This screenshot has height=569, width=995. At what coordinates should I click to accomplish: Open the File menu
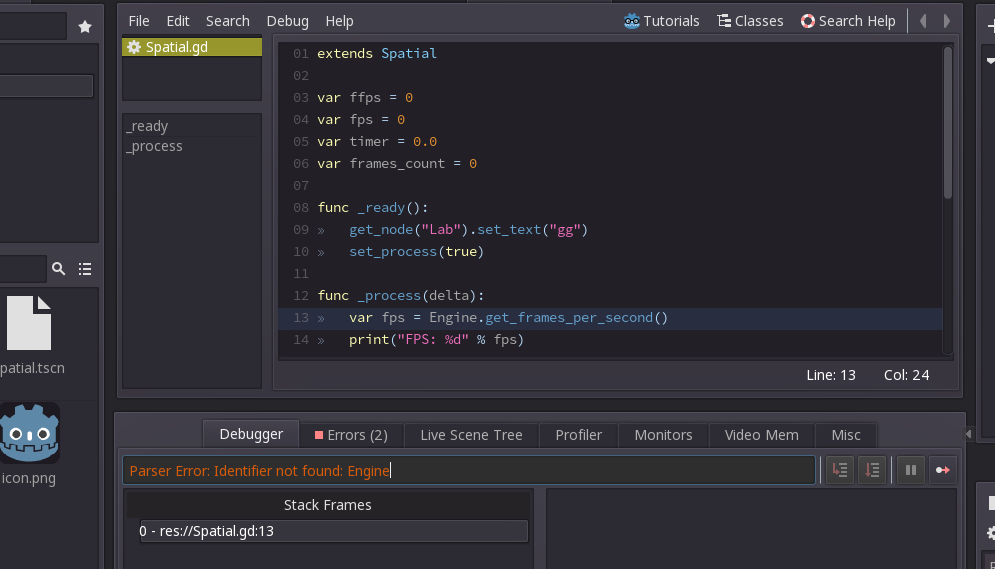[x=139, y=21]
